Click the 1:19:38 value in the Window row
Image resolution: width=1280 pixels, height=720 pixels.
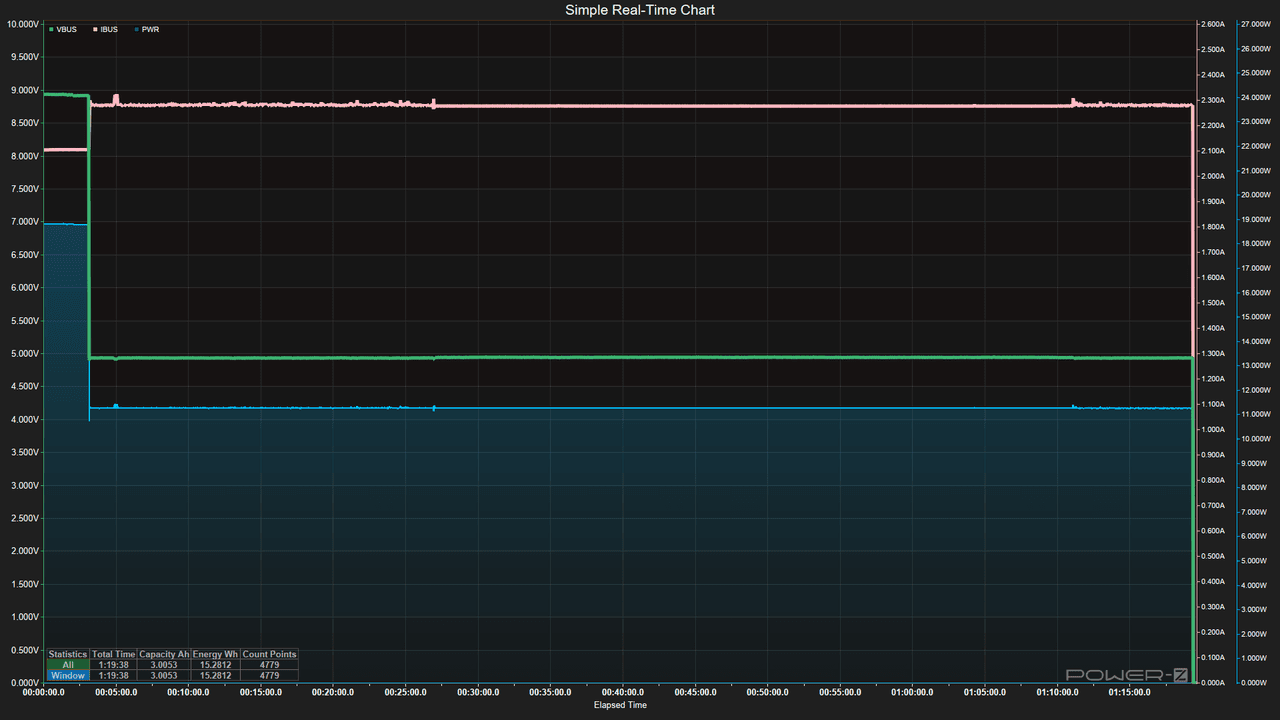(x=113, y=676)
